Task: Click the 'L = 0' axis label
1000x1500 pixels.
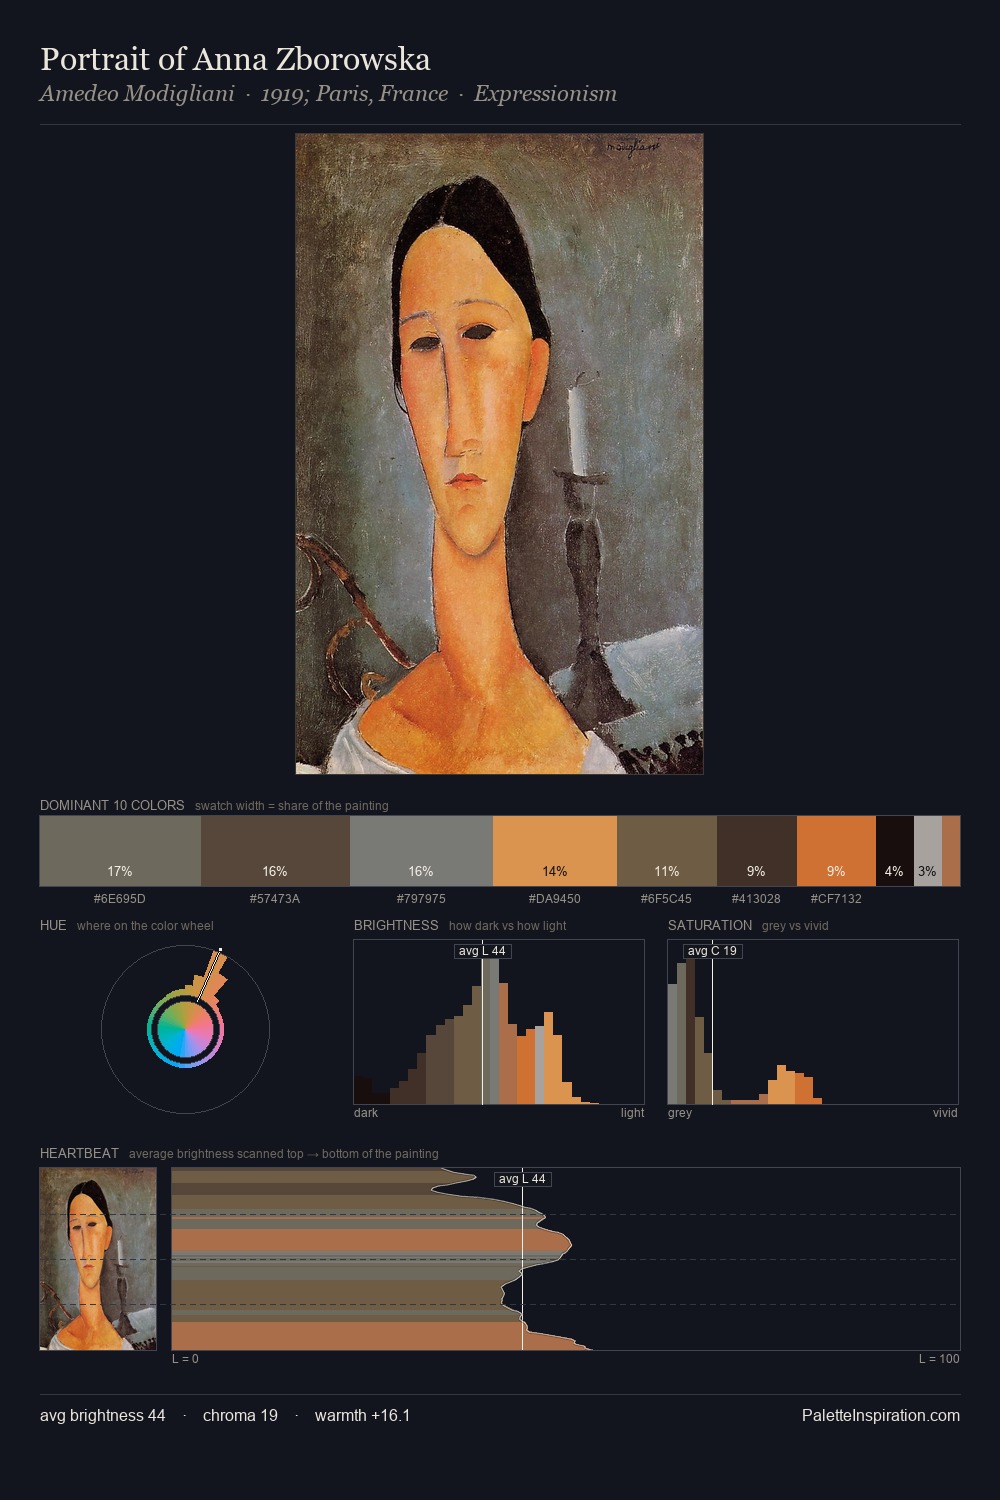Action: (185, 1358)
